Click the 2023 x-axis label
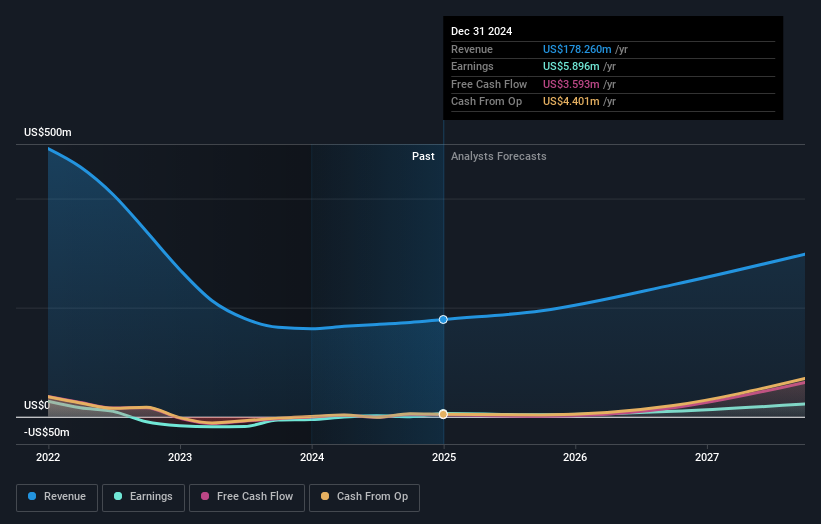Viewport: 821px width, 524px height. [180, 457]
